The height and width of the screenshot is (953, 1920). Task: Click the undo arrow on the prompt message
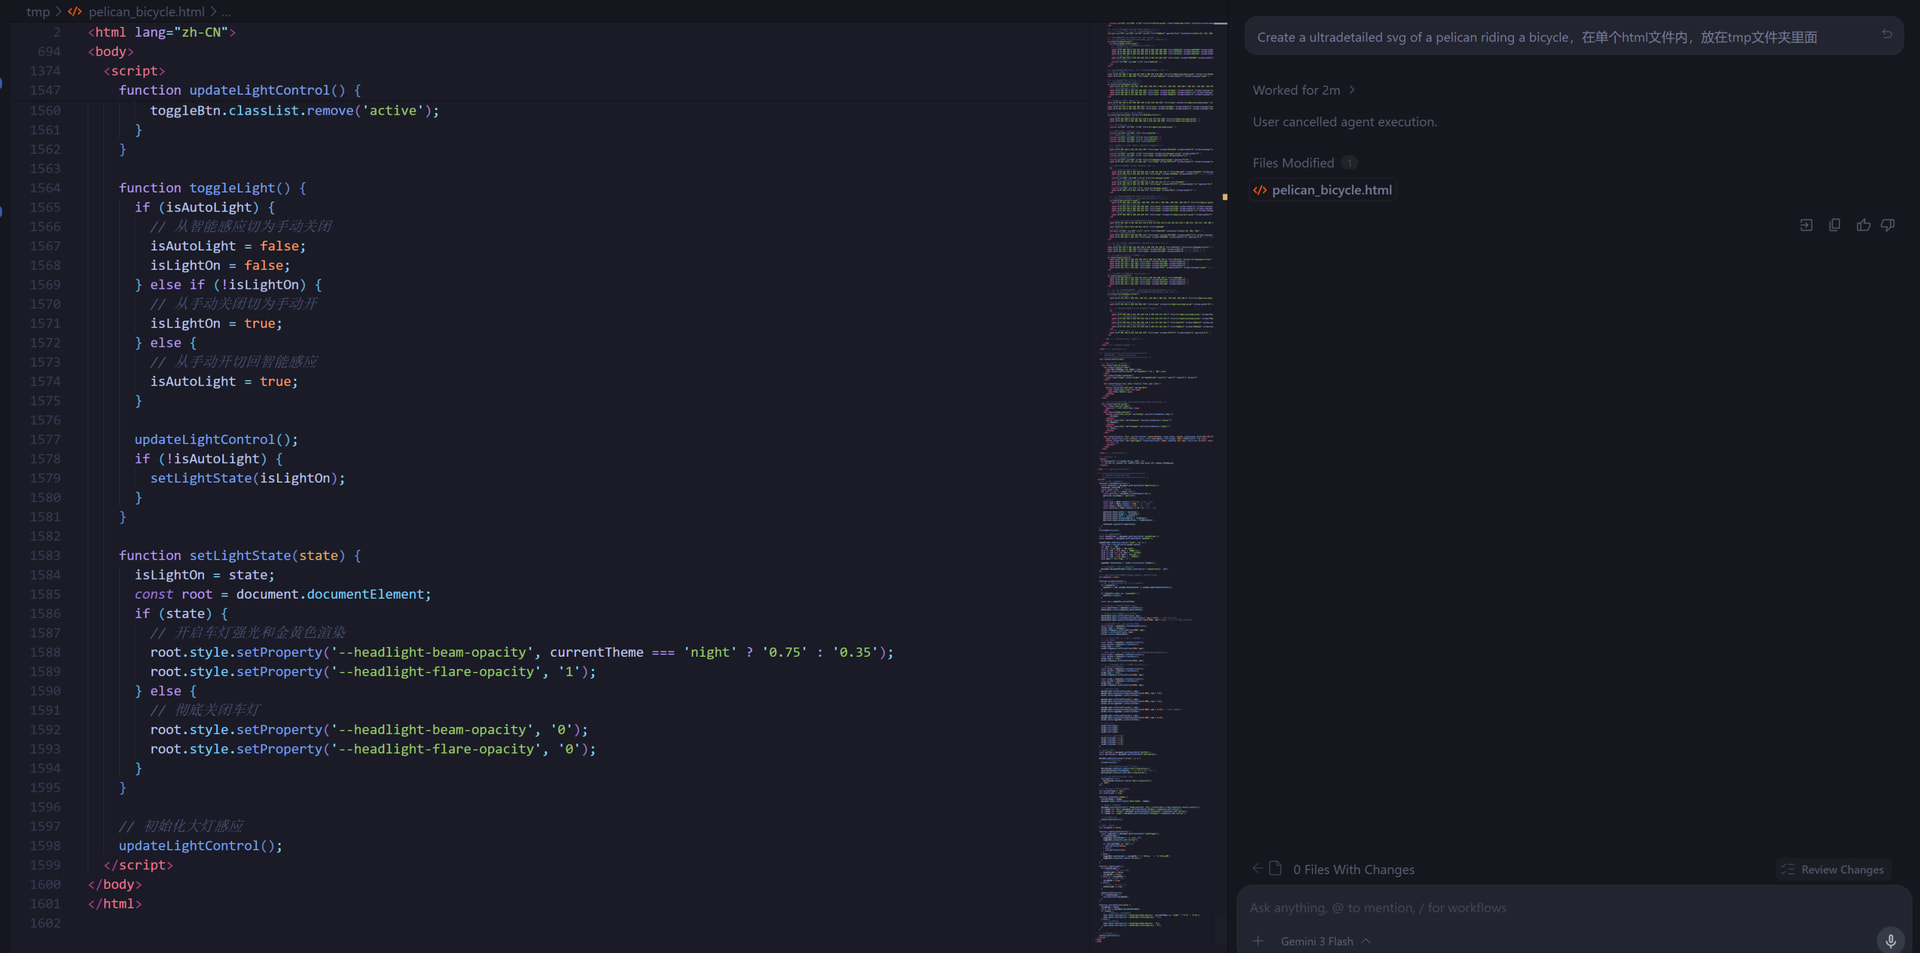pos(1887,34)
